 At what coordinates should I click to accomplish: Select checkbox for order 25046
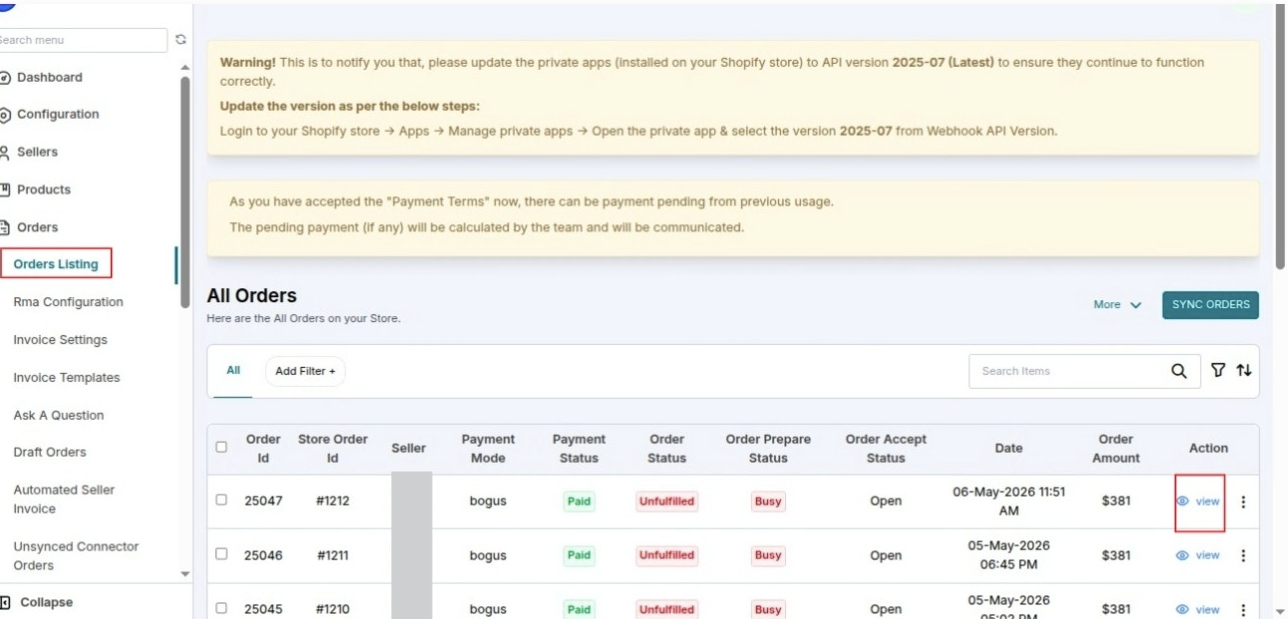(222, 554)
